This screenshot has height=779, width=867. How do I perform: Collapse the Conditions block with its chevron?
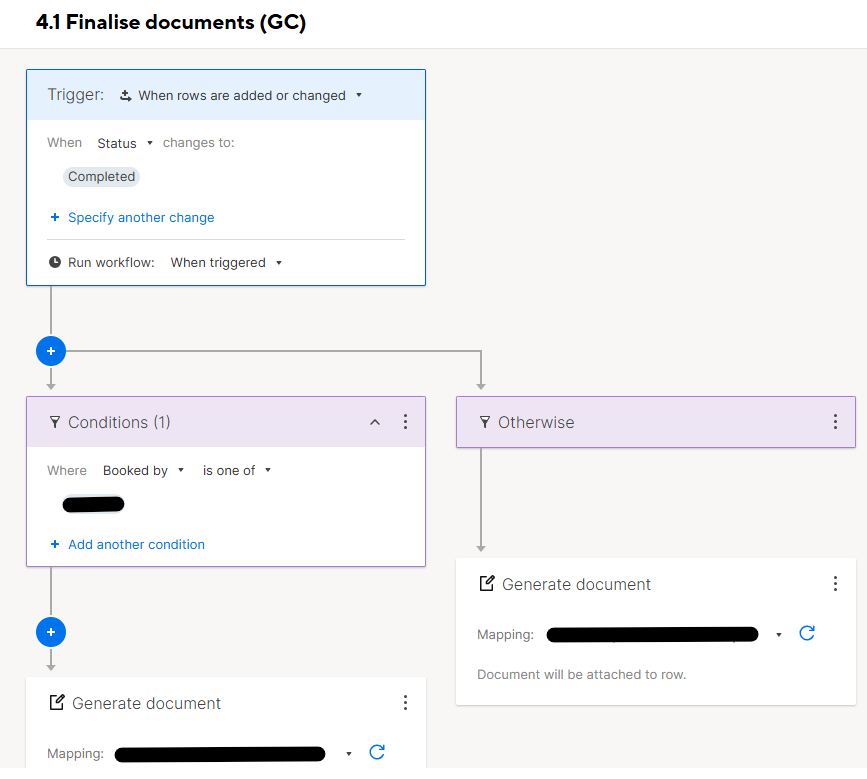click(x=375, y=422)
